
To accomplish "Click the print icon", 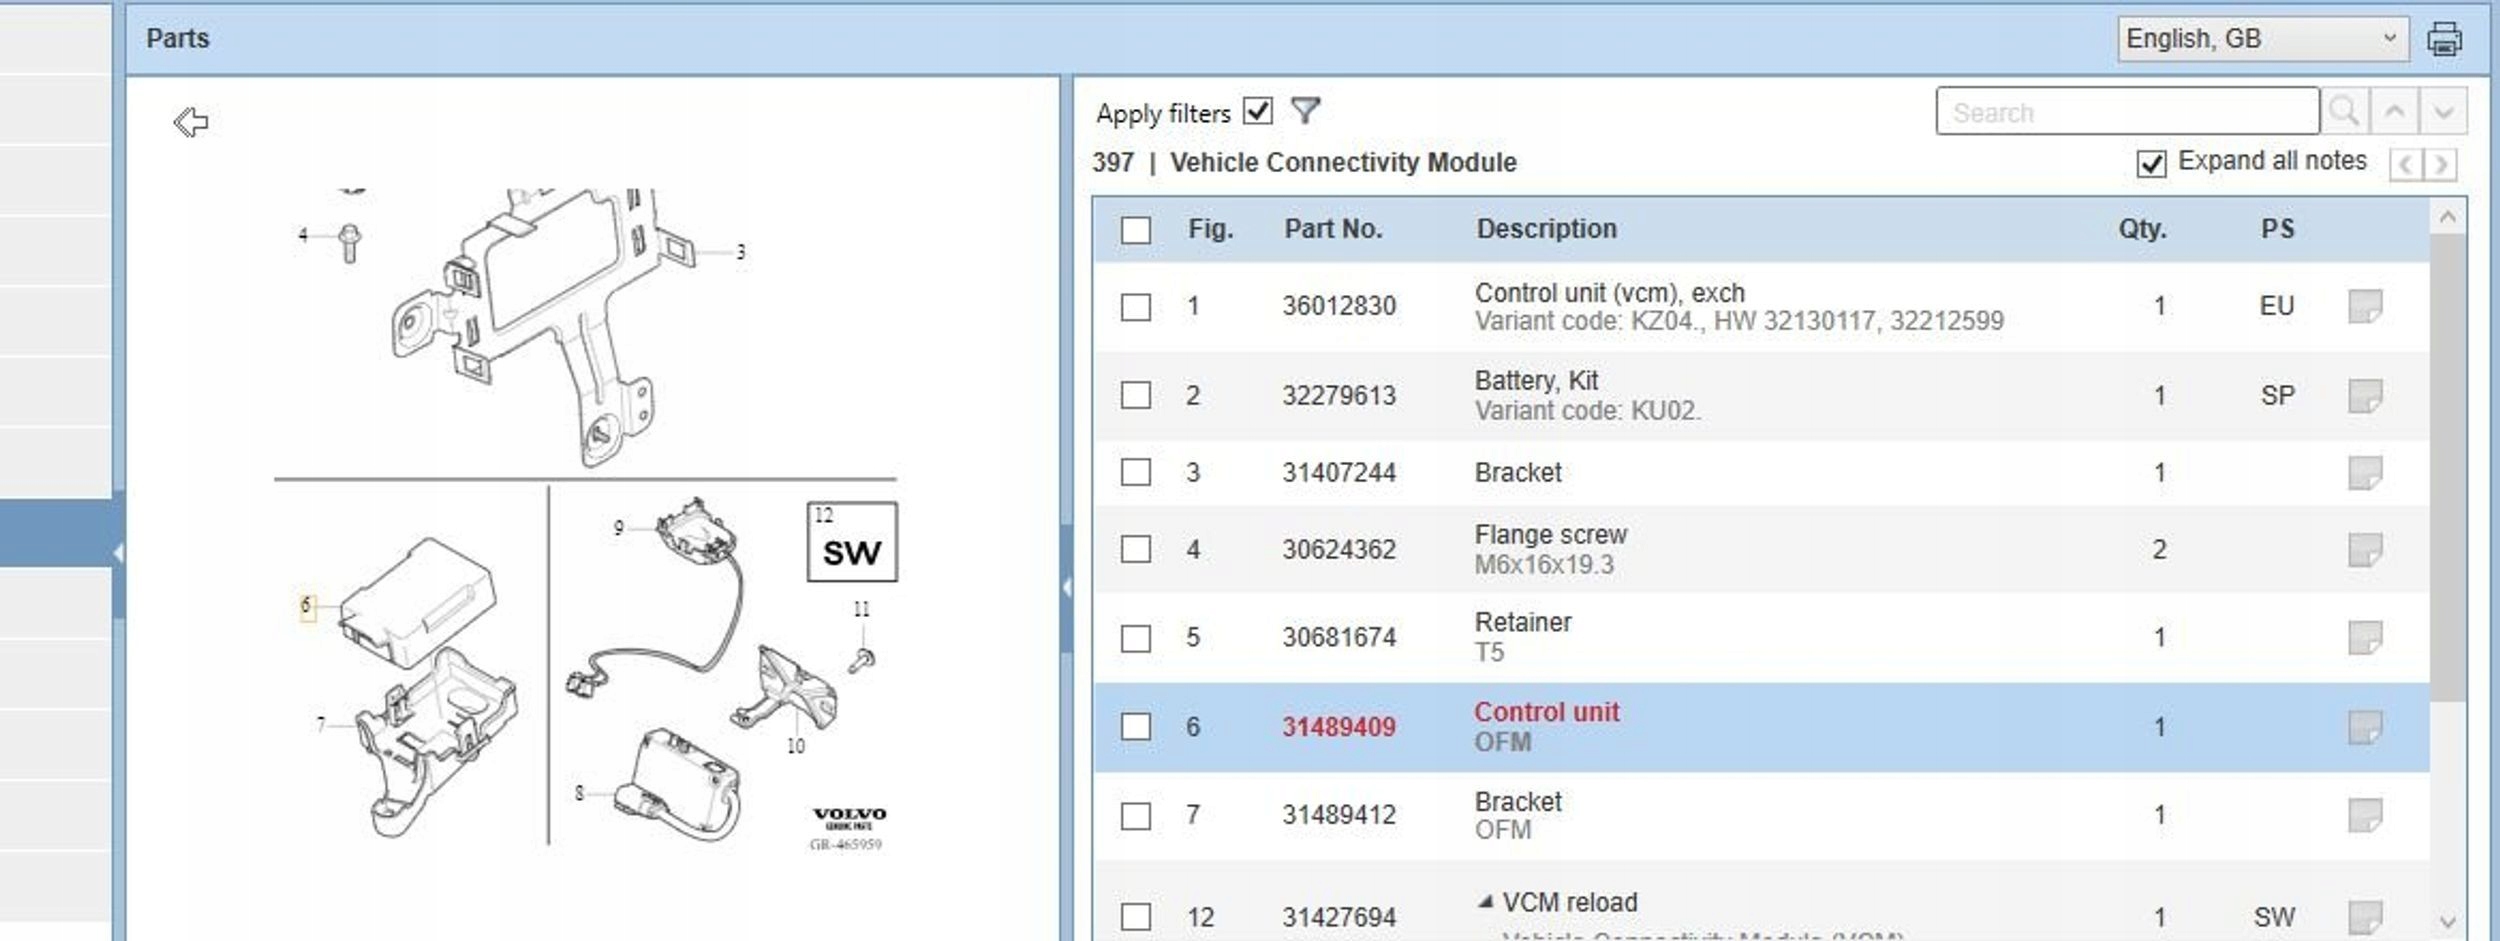I will tap(2444, 39).
